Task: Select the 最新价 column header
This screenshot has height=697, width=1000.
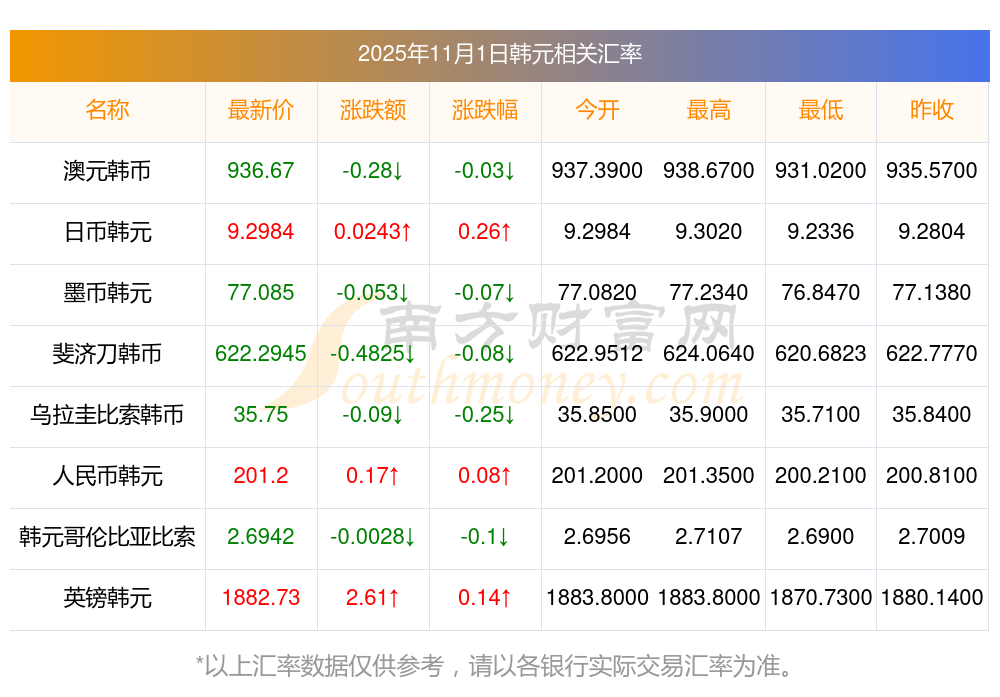Action: click(261, 110)
